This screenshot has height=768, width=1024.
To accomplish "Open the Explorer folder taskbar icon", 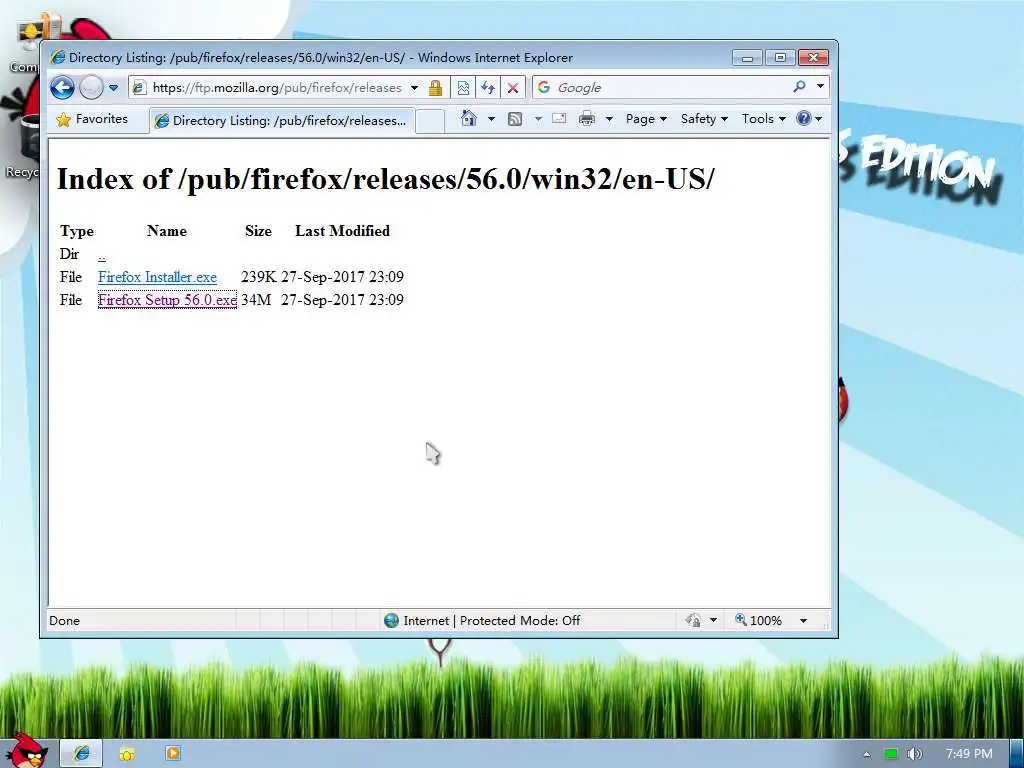I will [127, 754].
